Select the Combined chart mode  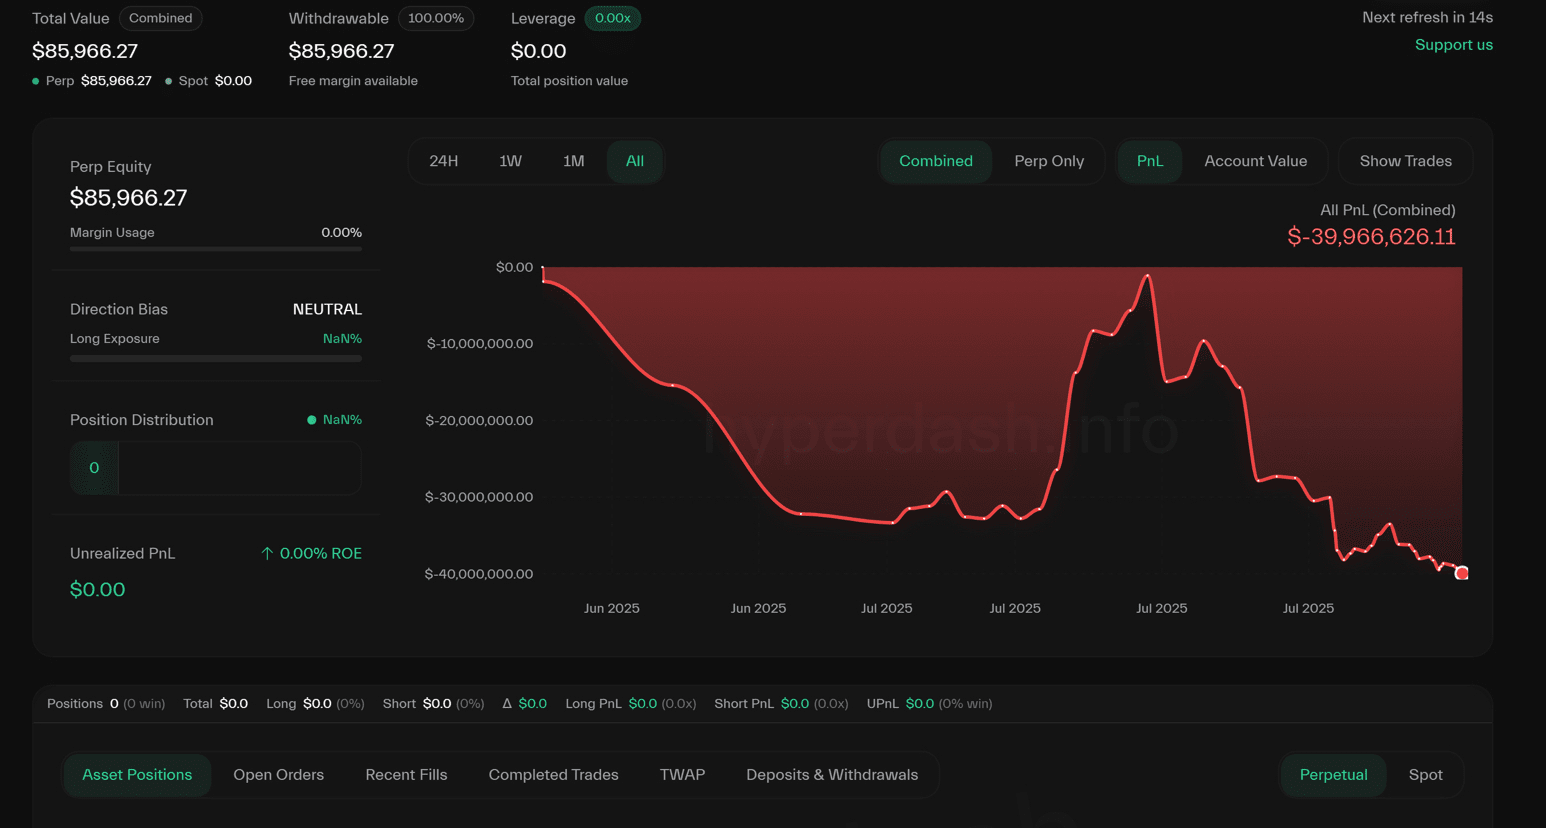[x=936, y=161]
